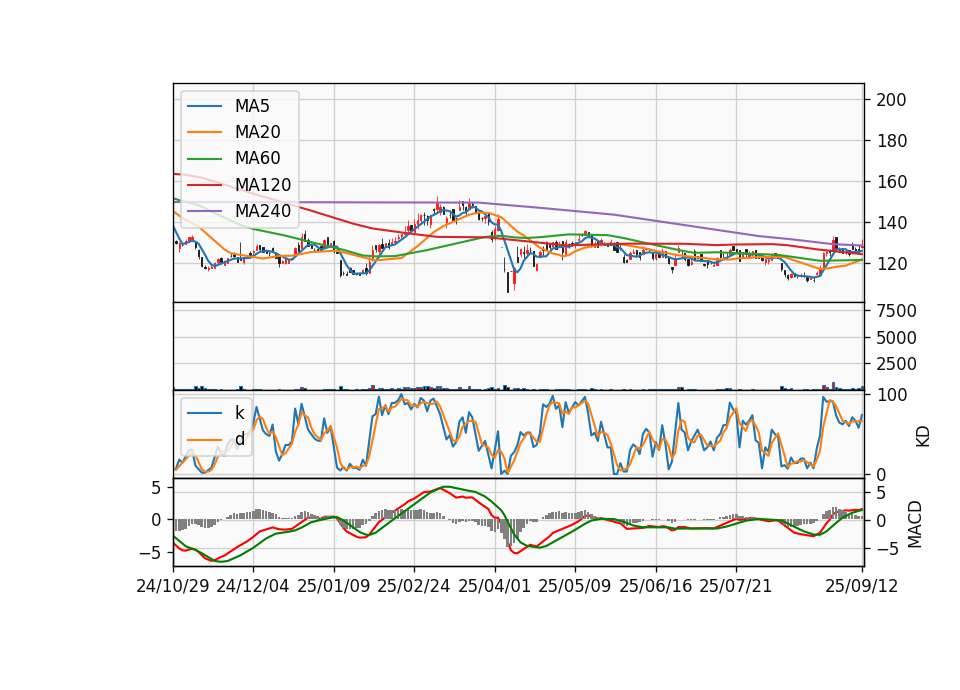The height and width of the screenshot is (690, 960).
Task: Click the 100 tick on KD axis
Action: tap(891, 395)
